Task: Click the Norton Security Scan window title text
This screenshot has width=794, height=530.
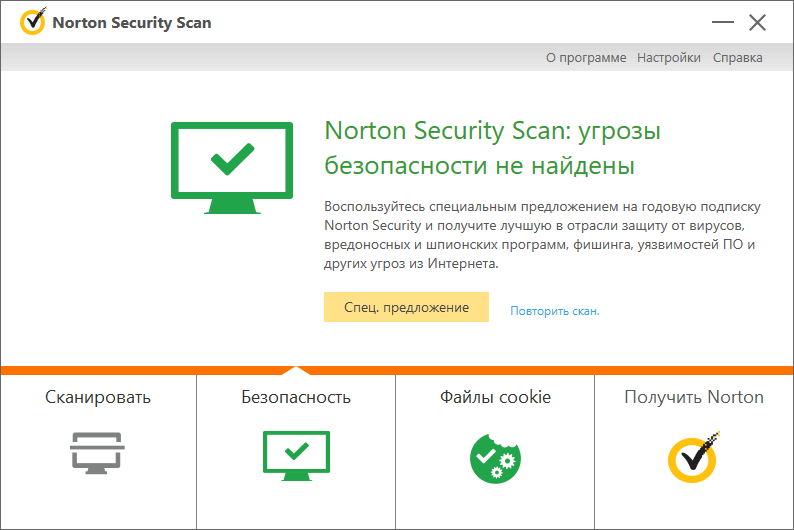Action: (x=131, y=22)
